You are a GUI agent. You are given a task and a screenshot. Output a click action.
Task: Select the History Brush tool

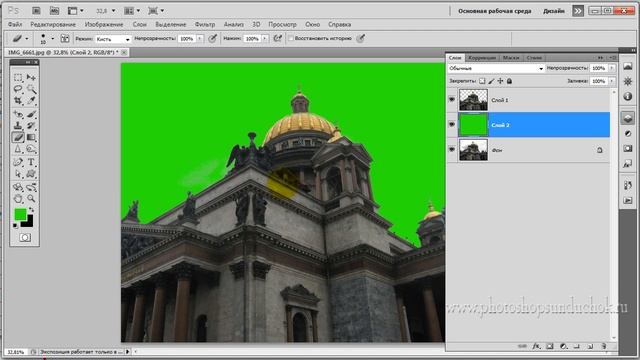click(31, 125)
